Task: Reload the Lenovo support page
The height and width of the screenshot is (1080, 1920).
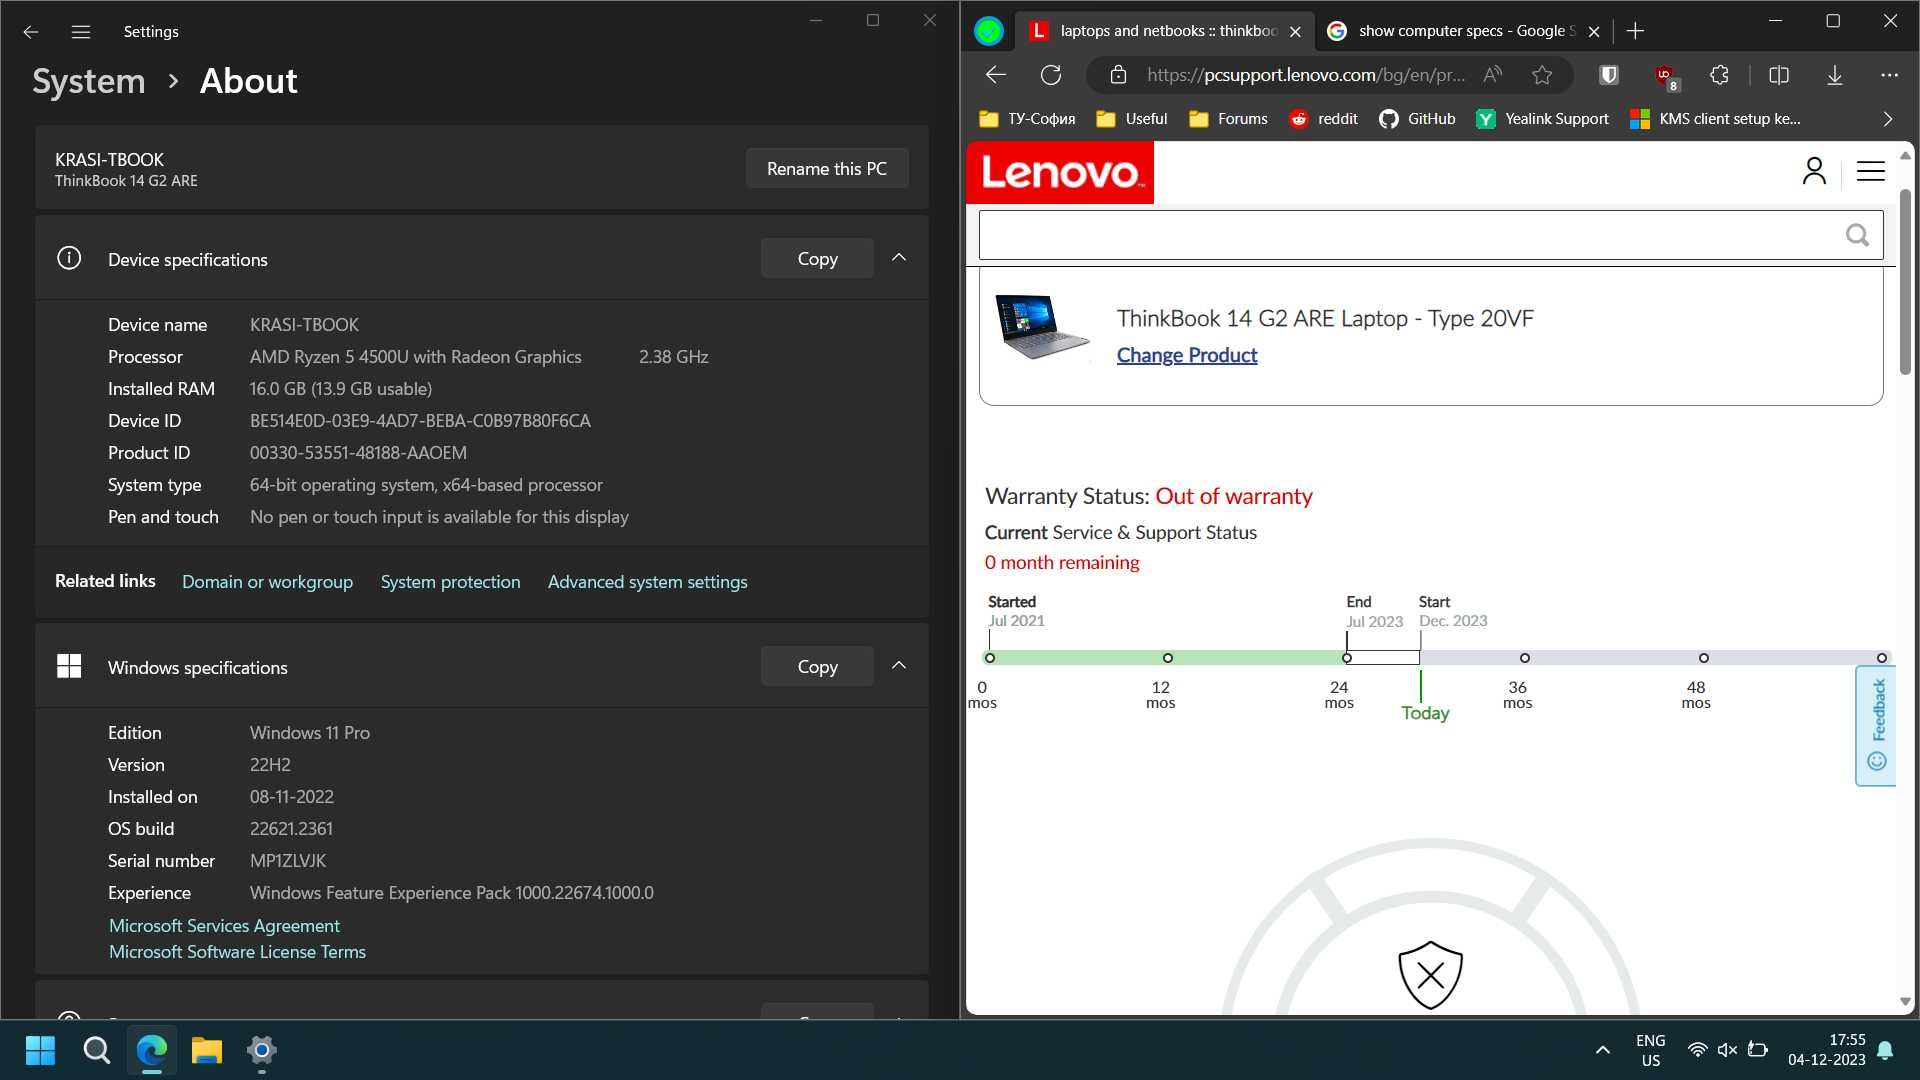Action: [x=1051, y=75]
